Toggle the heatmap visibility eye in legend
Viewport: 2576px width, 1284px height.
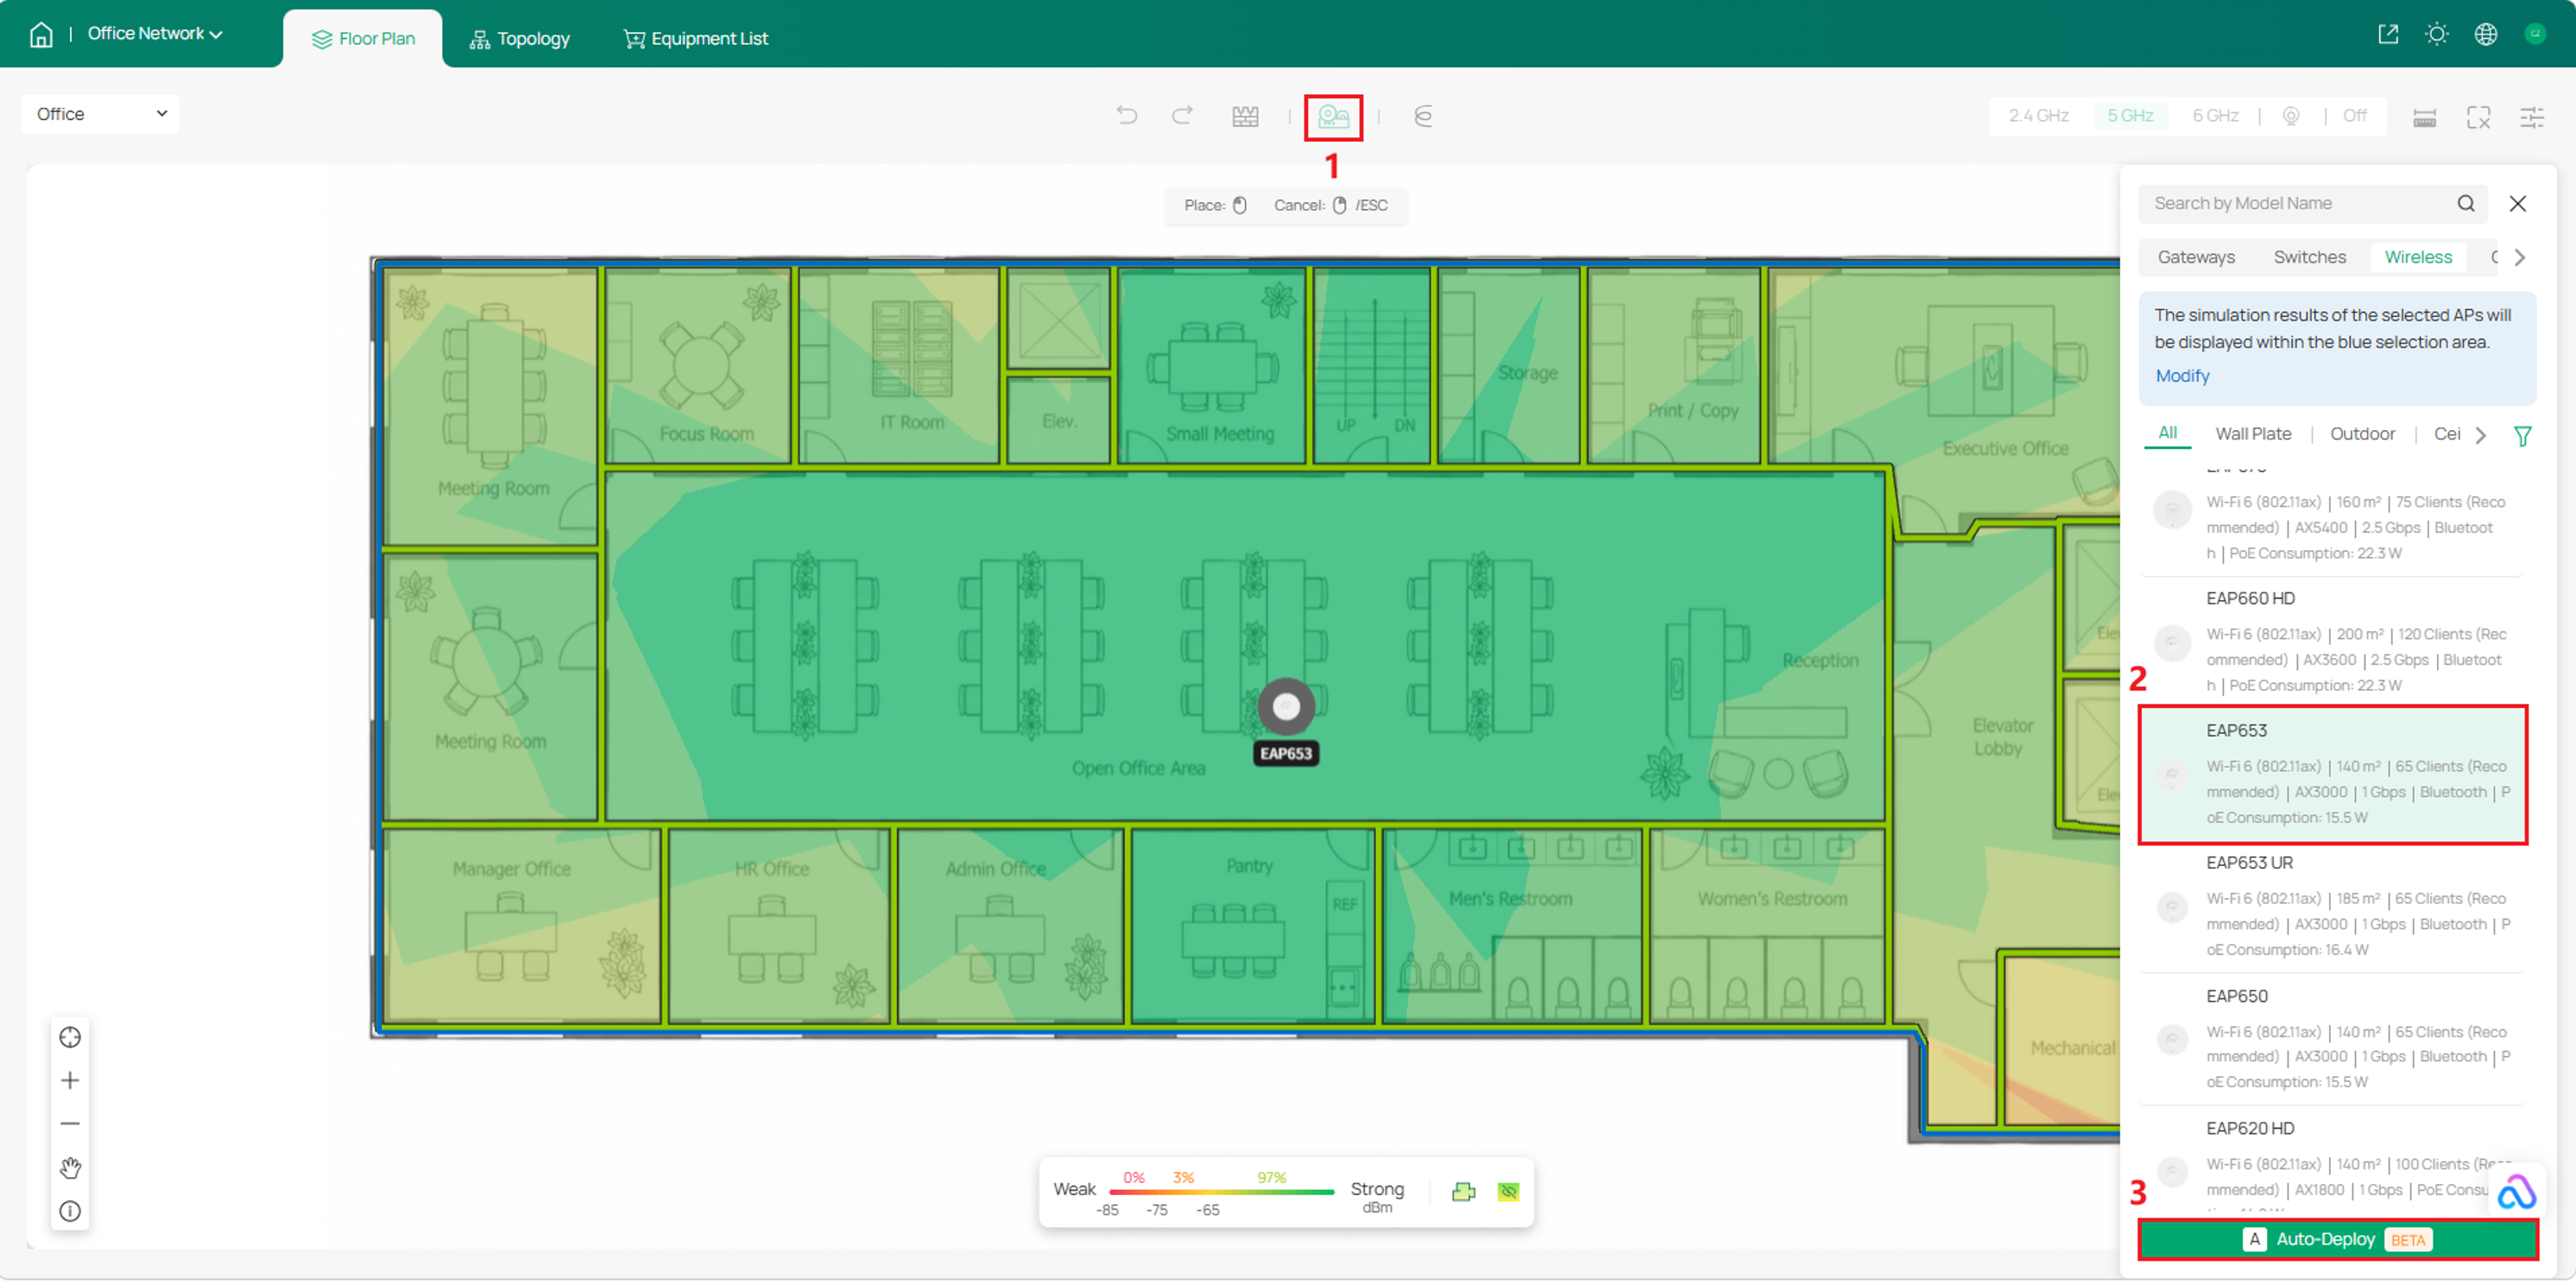pyautogui.click(x=1508, y=1193)
